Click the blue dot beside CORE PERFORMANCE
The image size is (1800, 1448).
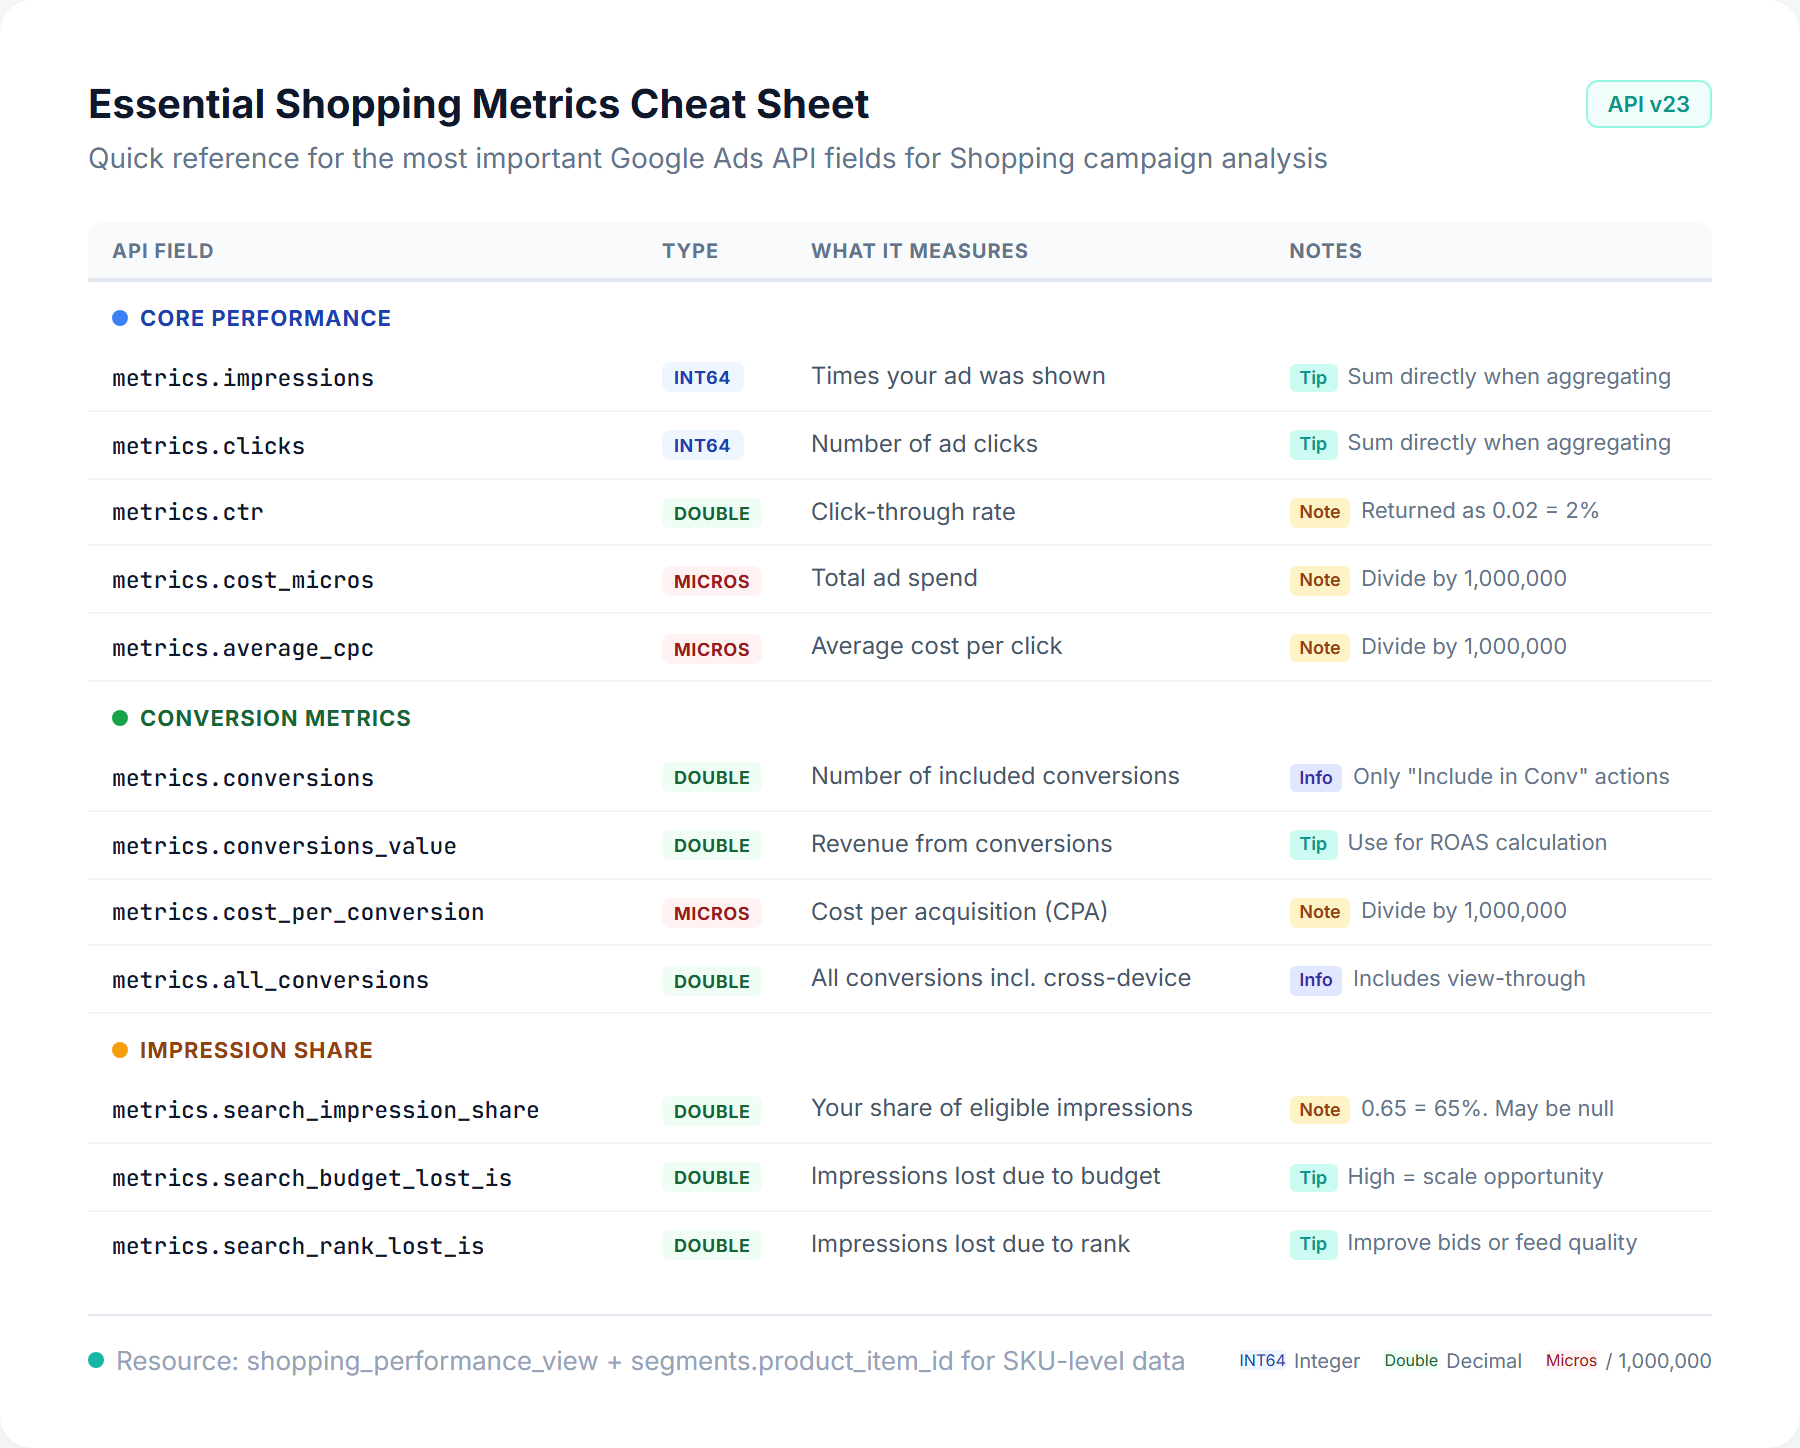tap(120, 318)
